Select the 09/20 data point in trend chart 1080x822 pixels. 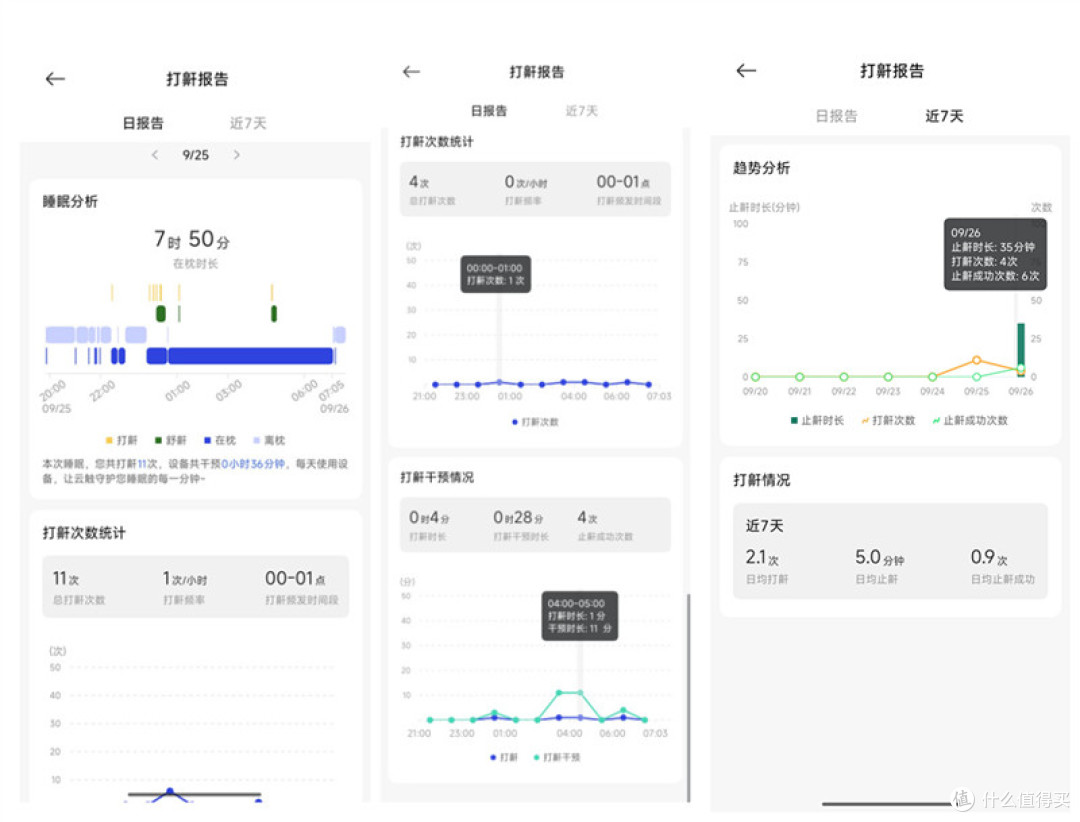756,377
